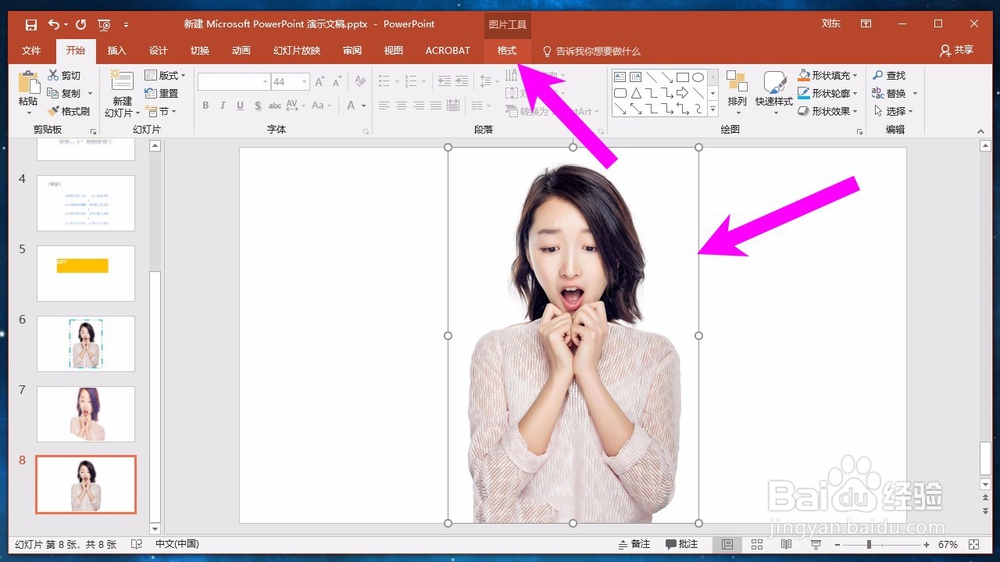
Task: Switch to the 格式 picture format tab
Action: [507, 50]
